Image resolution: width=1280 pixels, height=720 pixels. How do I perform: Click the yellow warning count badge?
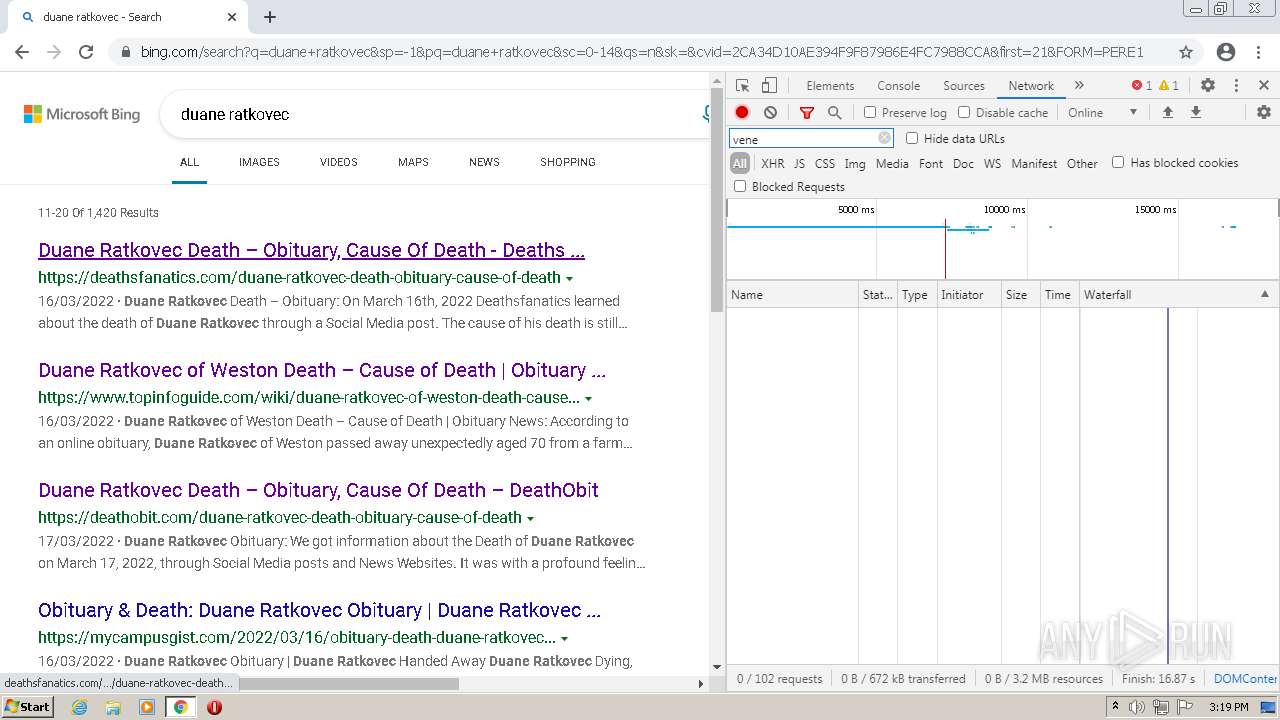click(x=1169, y=86)
